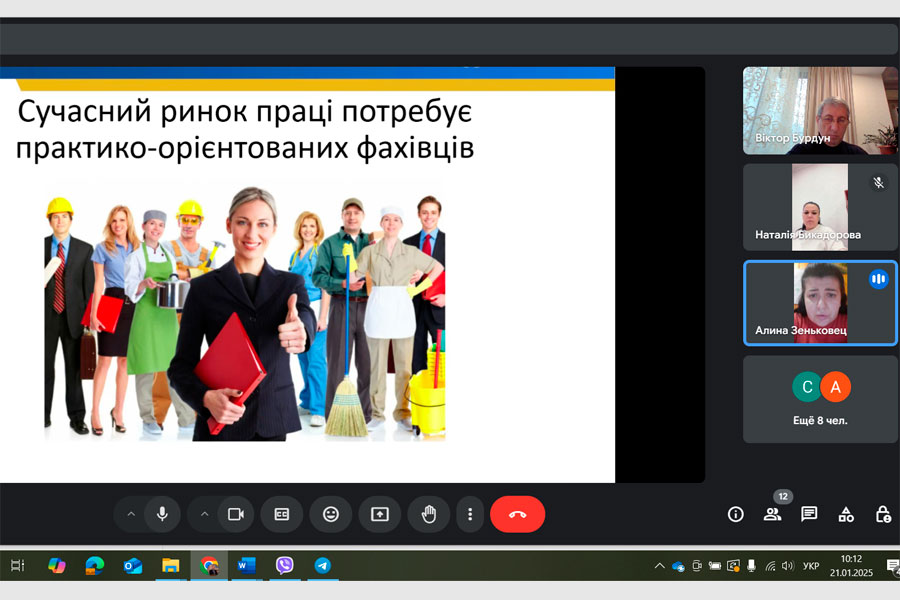Open the chat panel

tap(809, 514)
